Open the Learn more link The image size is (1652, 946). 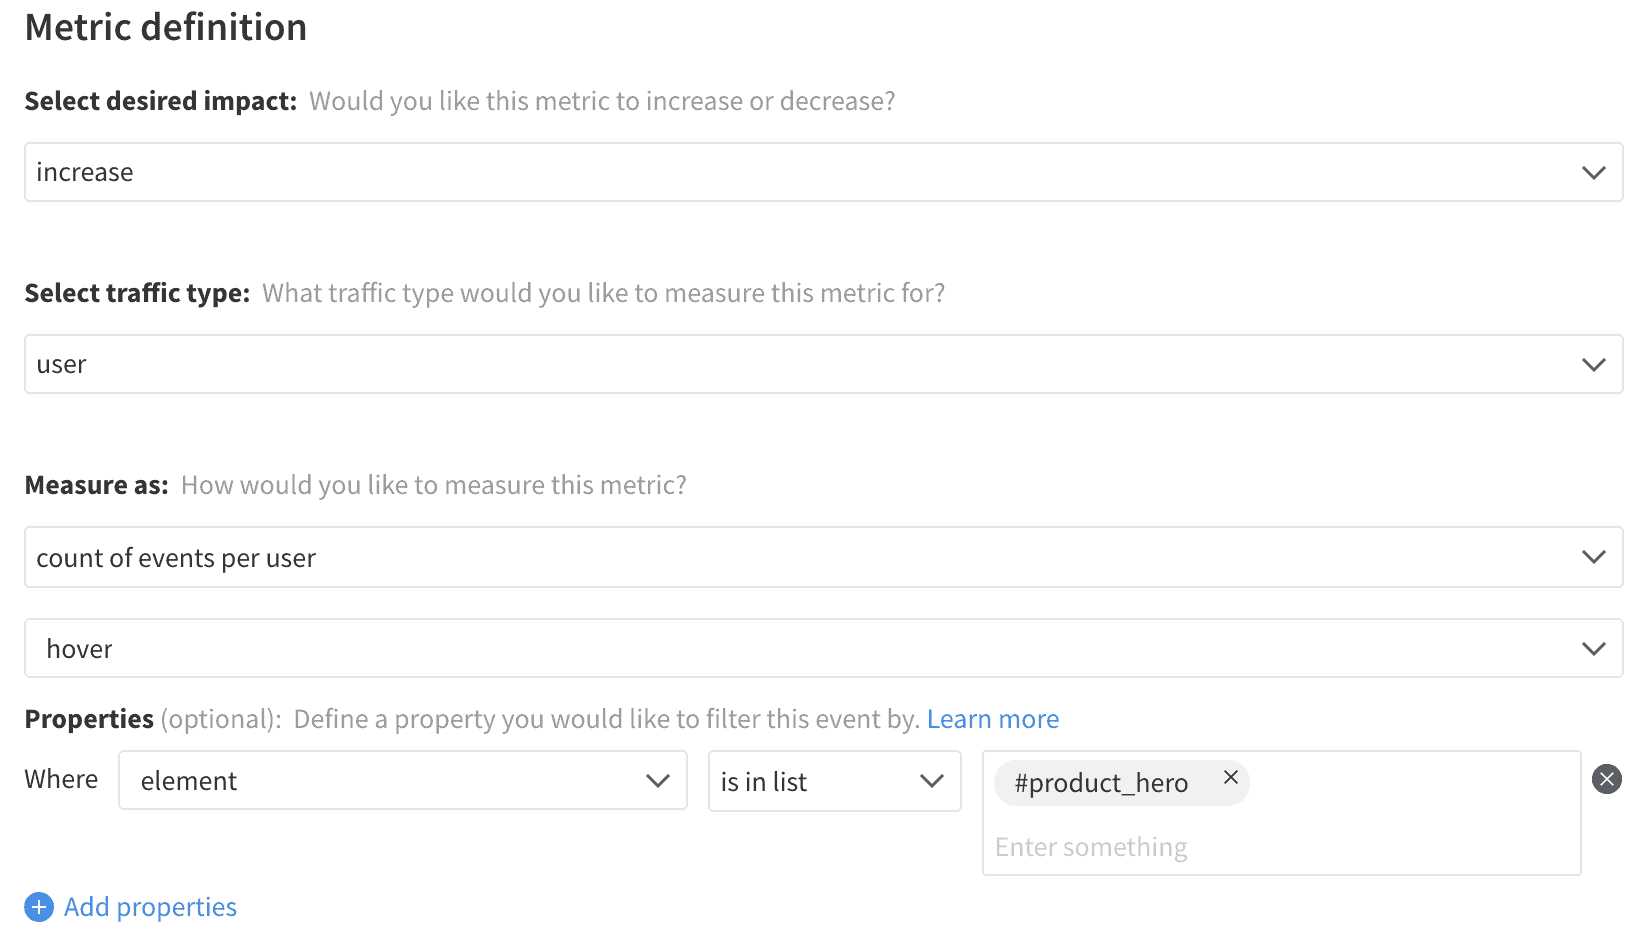(993, 719)
